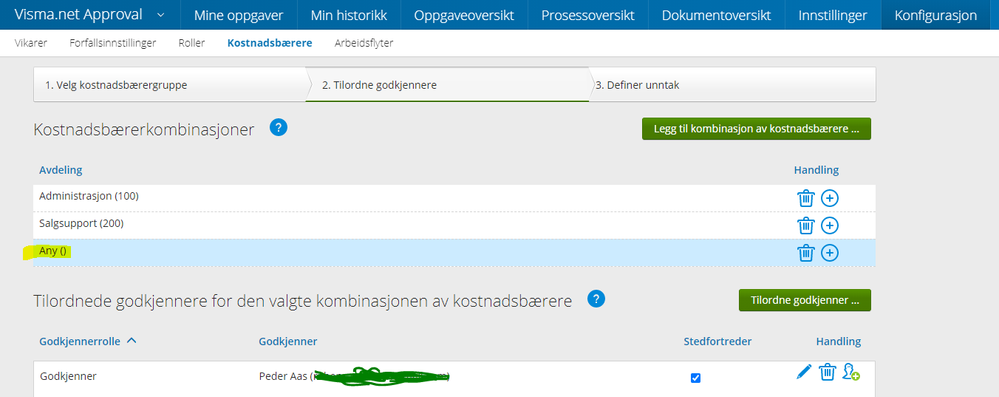This screenshot has height=397, width=999.
Task: Click the plus icon for Salgsupport (200)
Action: pyautogui.click(x=829, y=226)
